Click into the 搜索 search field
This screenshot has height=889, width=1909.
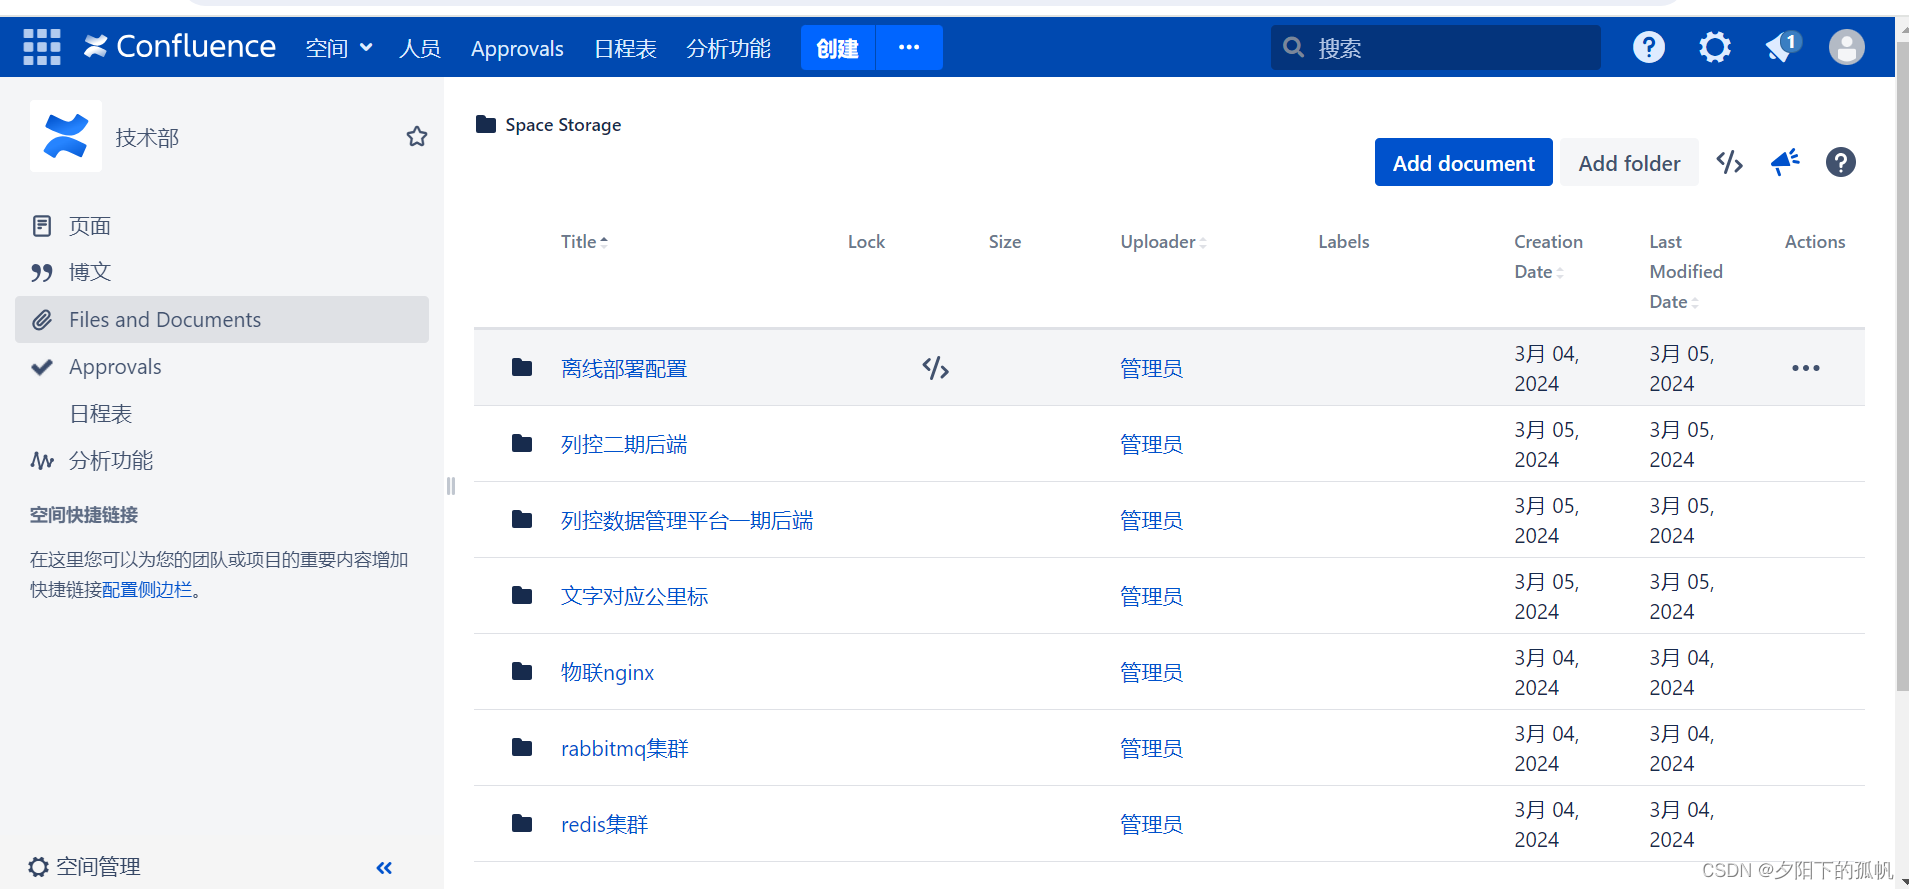click(x=1436, y=47)
